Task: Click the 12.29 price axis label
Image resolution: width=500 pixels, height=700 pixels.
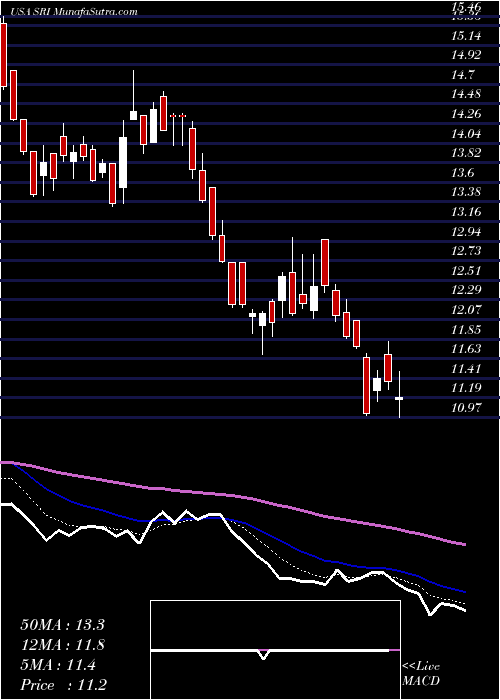Action: pyautogui.click(x=467, y=289)
